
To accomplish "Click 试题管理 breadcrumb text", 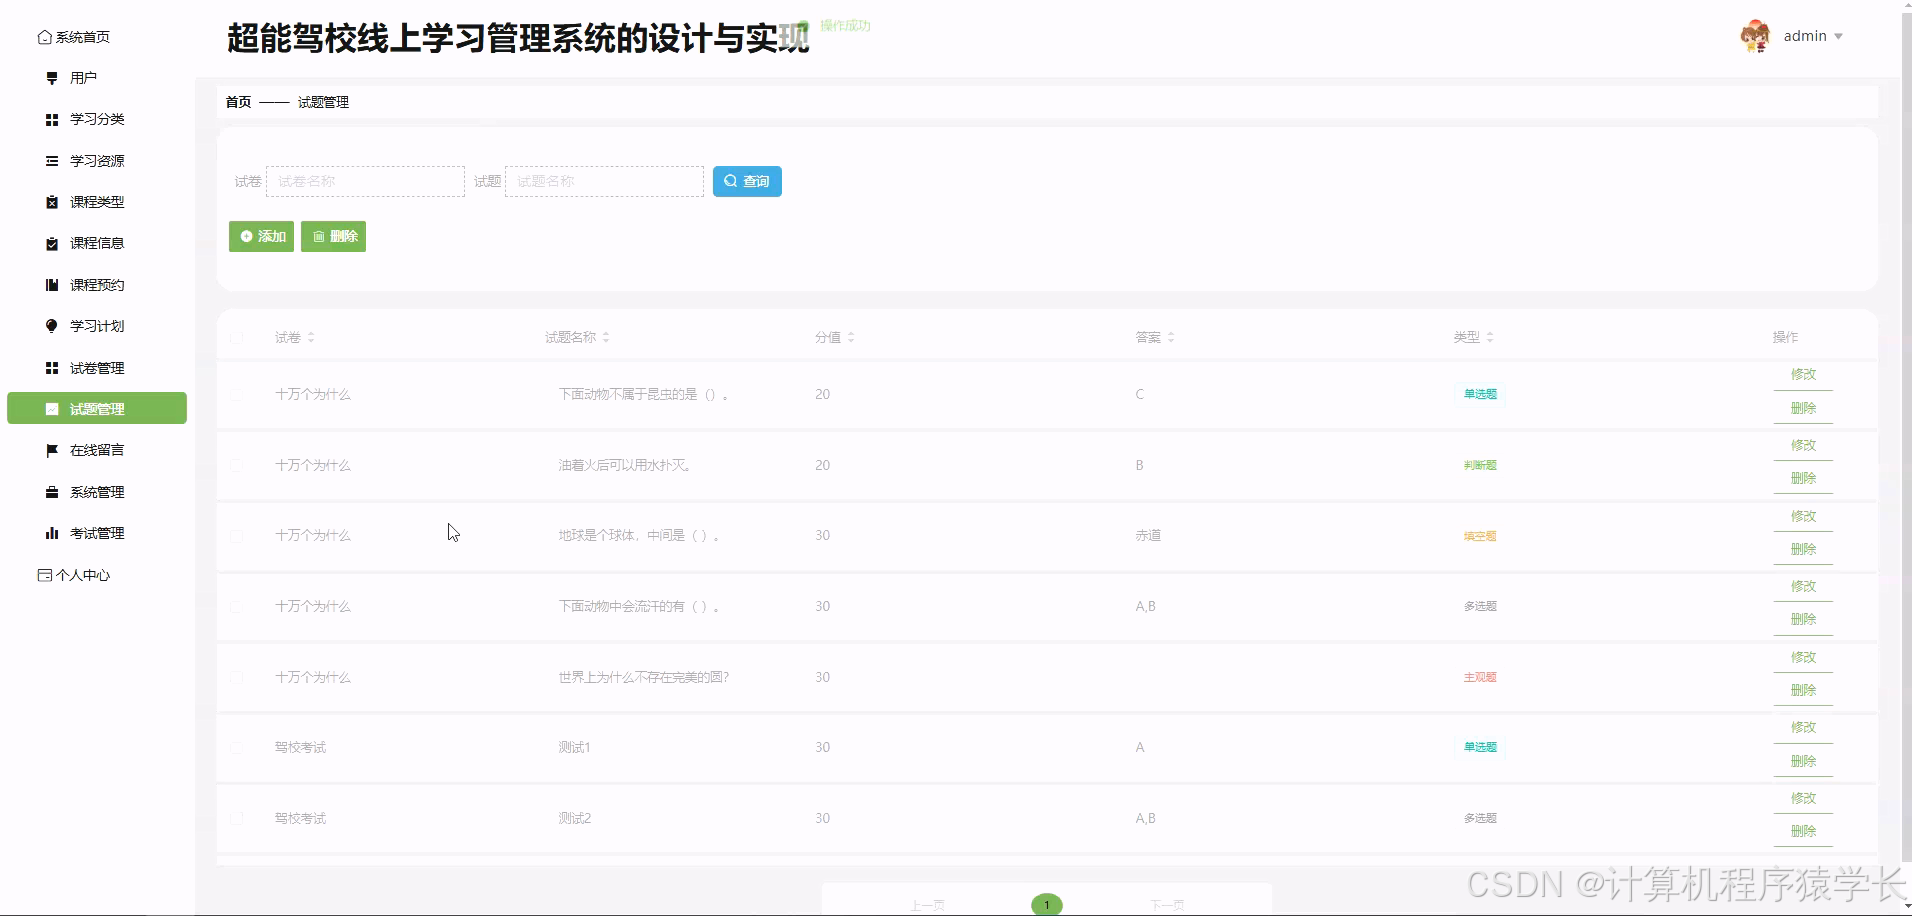I will [x=323, y=102].
